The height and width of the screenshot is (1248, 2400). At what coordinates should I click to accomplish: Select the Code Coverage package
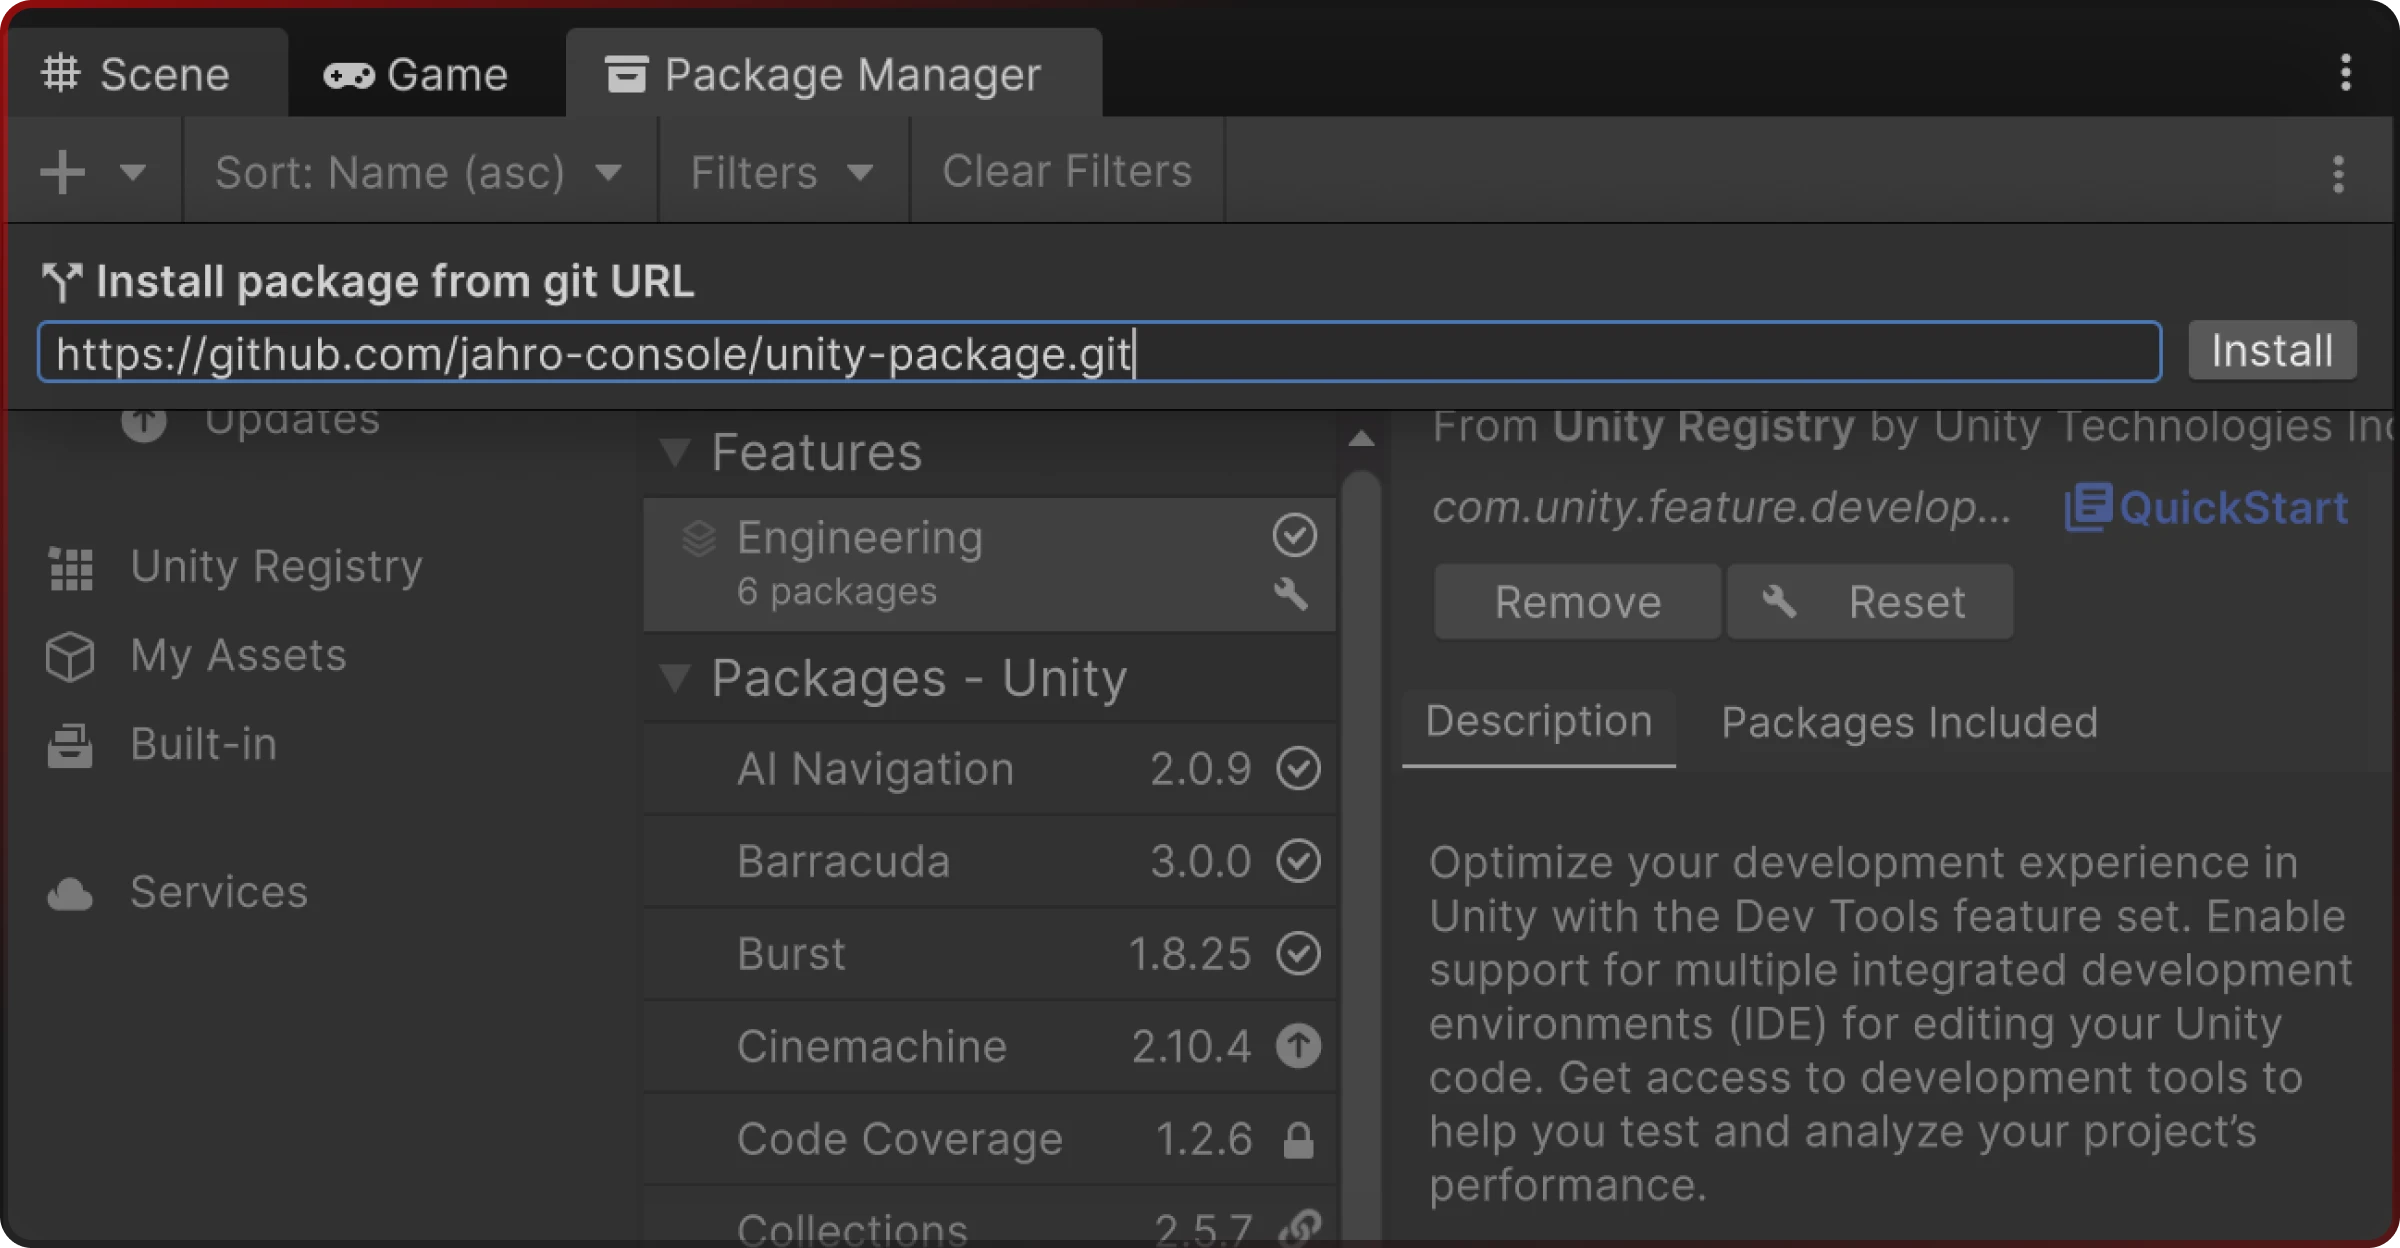[x=990, y=1139]
